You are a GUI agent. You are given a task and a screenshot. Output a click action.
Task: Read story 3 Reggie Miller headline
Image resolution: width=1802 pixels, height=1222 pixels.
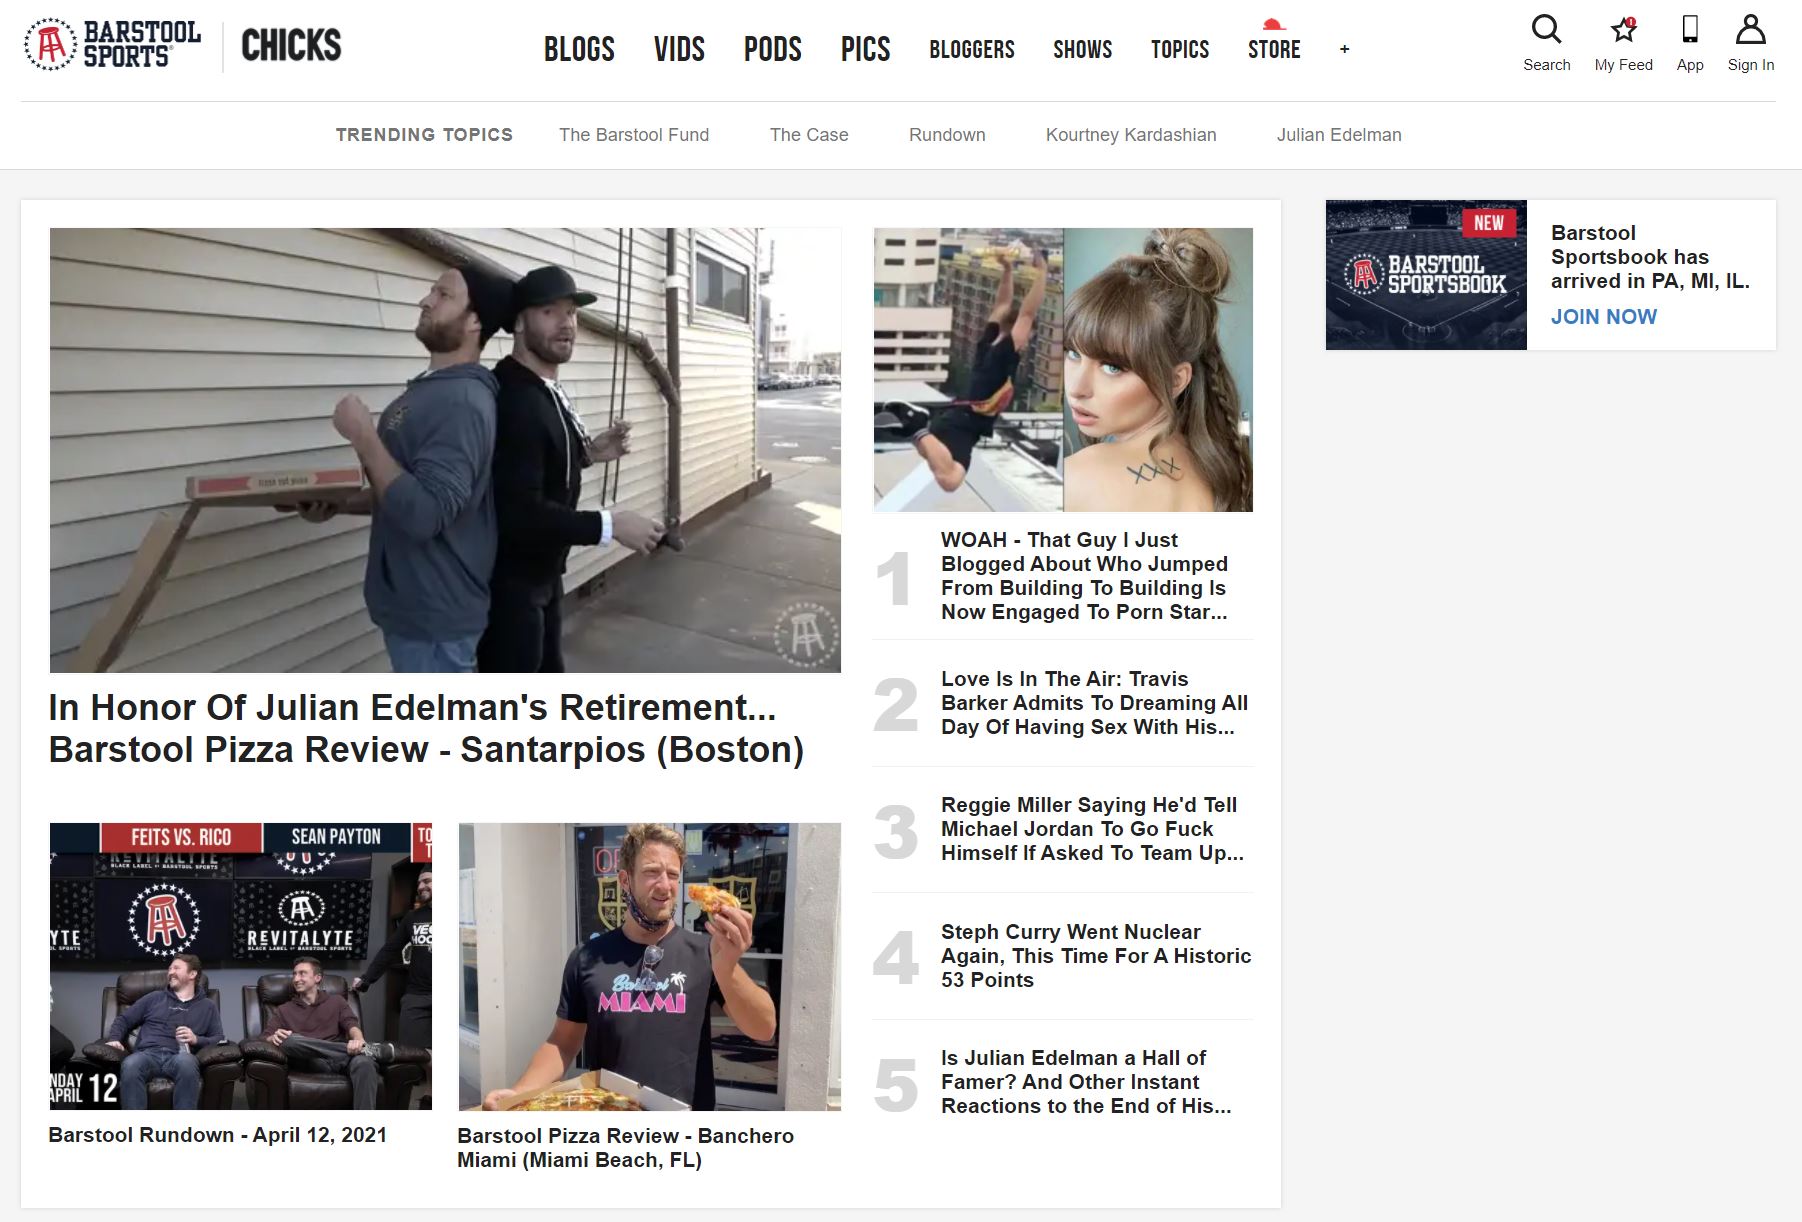pyautogui.click(x=1092, y=829)
